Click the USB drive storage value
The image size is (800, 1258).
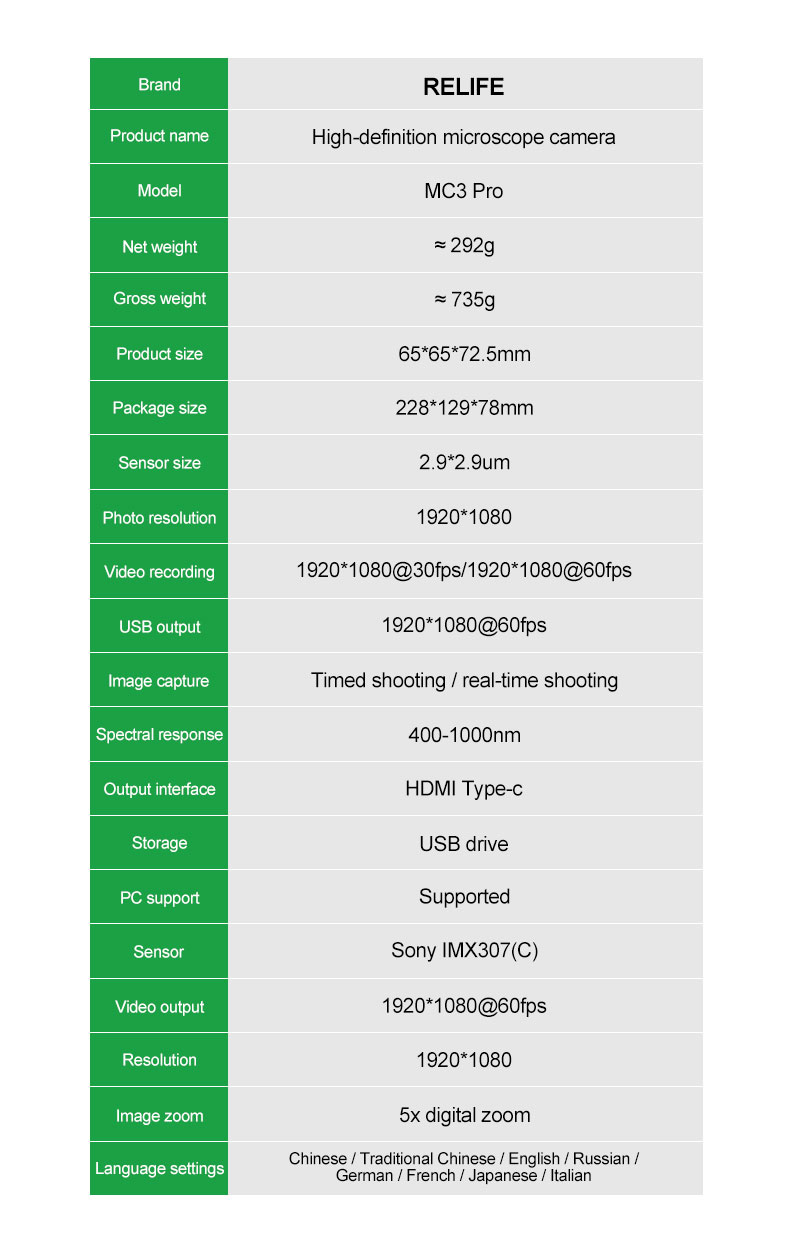click(464, 844)
